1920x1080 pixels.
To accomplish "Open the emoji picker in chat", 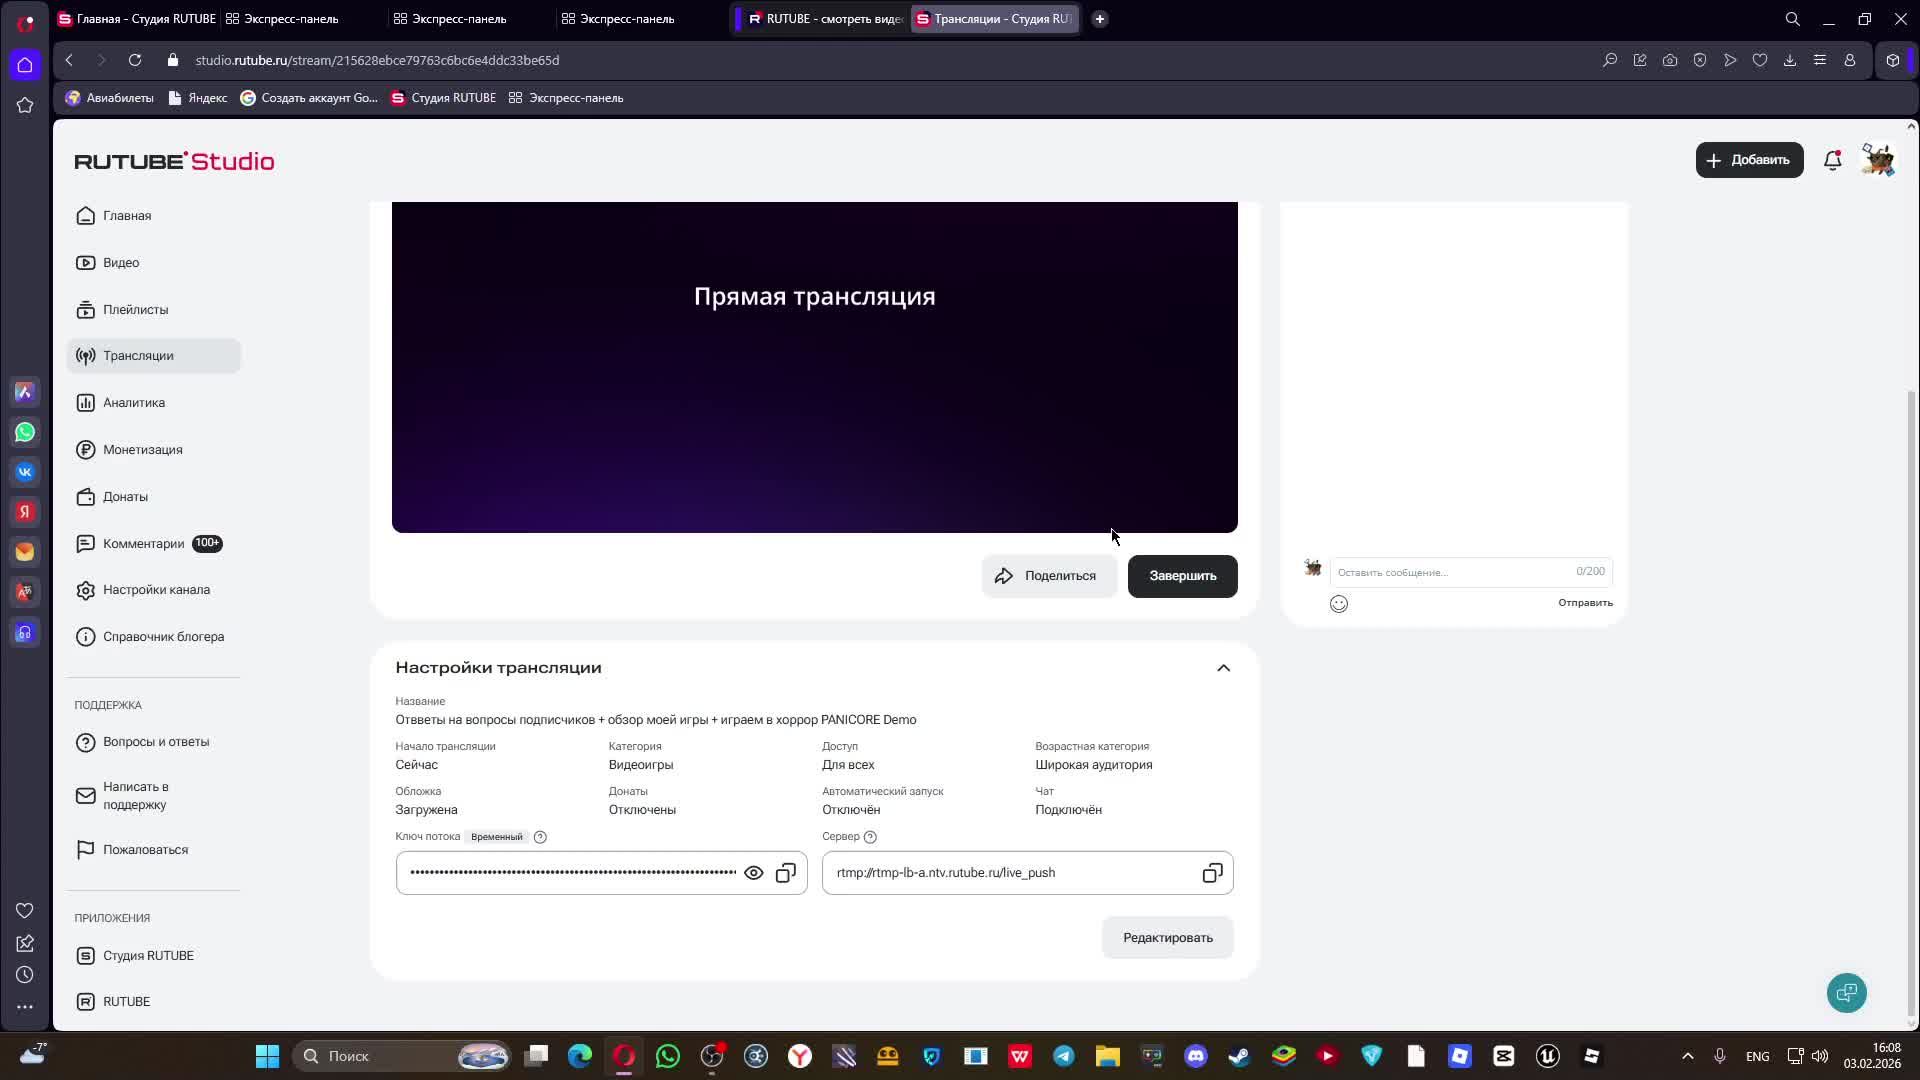I will pyautogui.click(x=1338, y=603).
